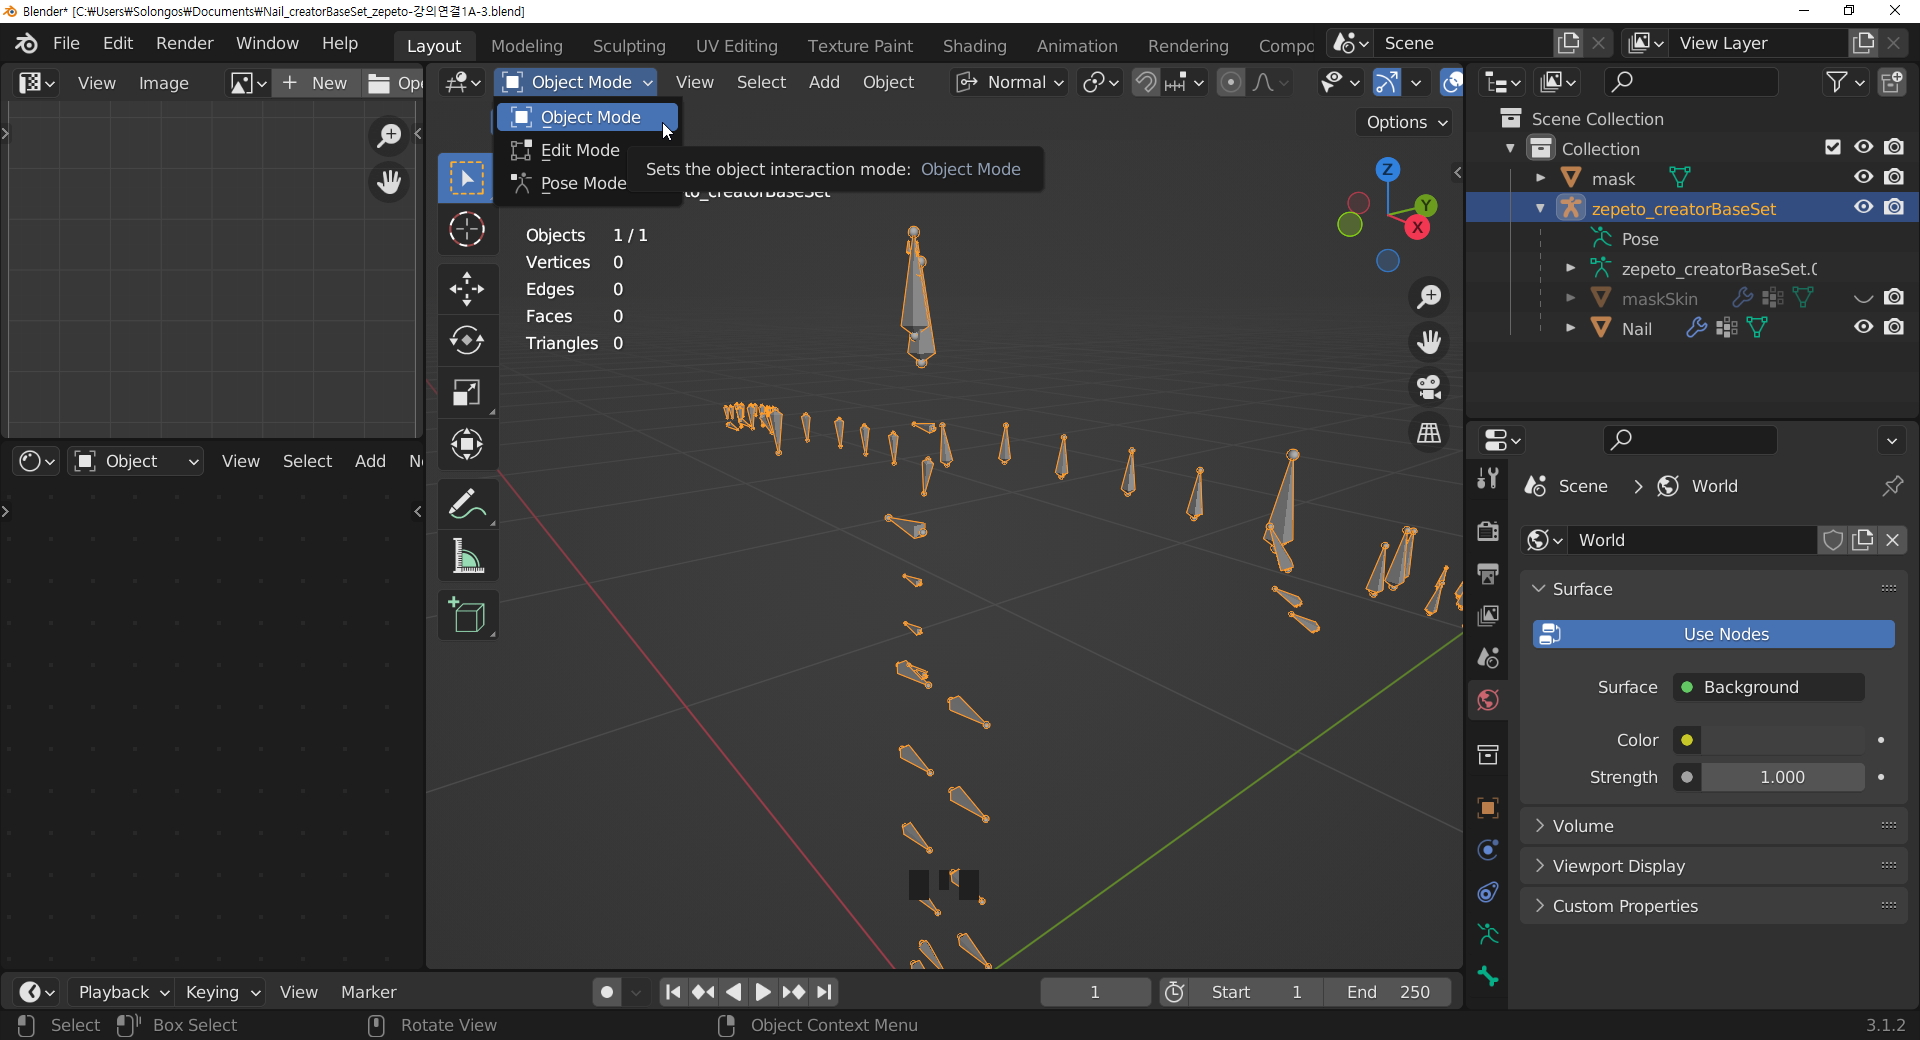Click World Color swatch
The image size is (1920, 1040).
point(1783,740)
